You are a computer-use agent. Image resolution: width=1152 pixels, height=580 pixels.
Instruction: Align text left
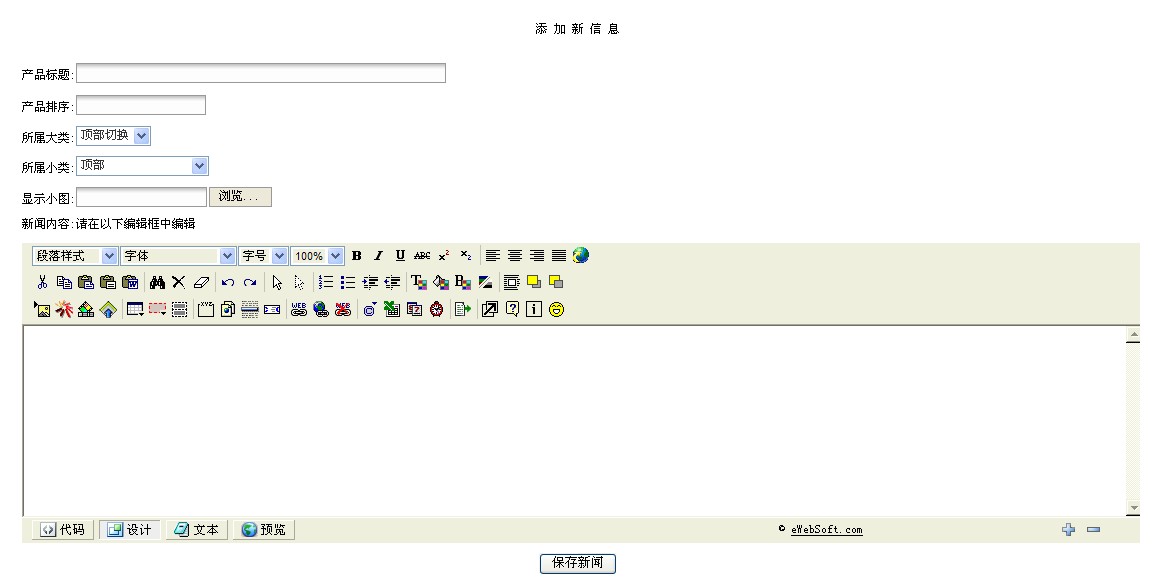click(493, 256)
